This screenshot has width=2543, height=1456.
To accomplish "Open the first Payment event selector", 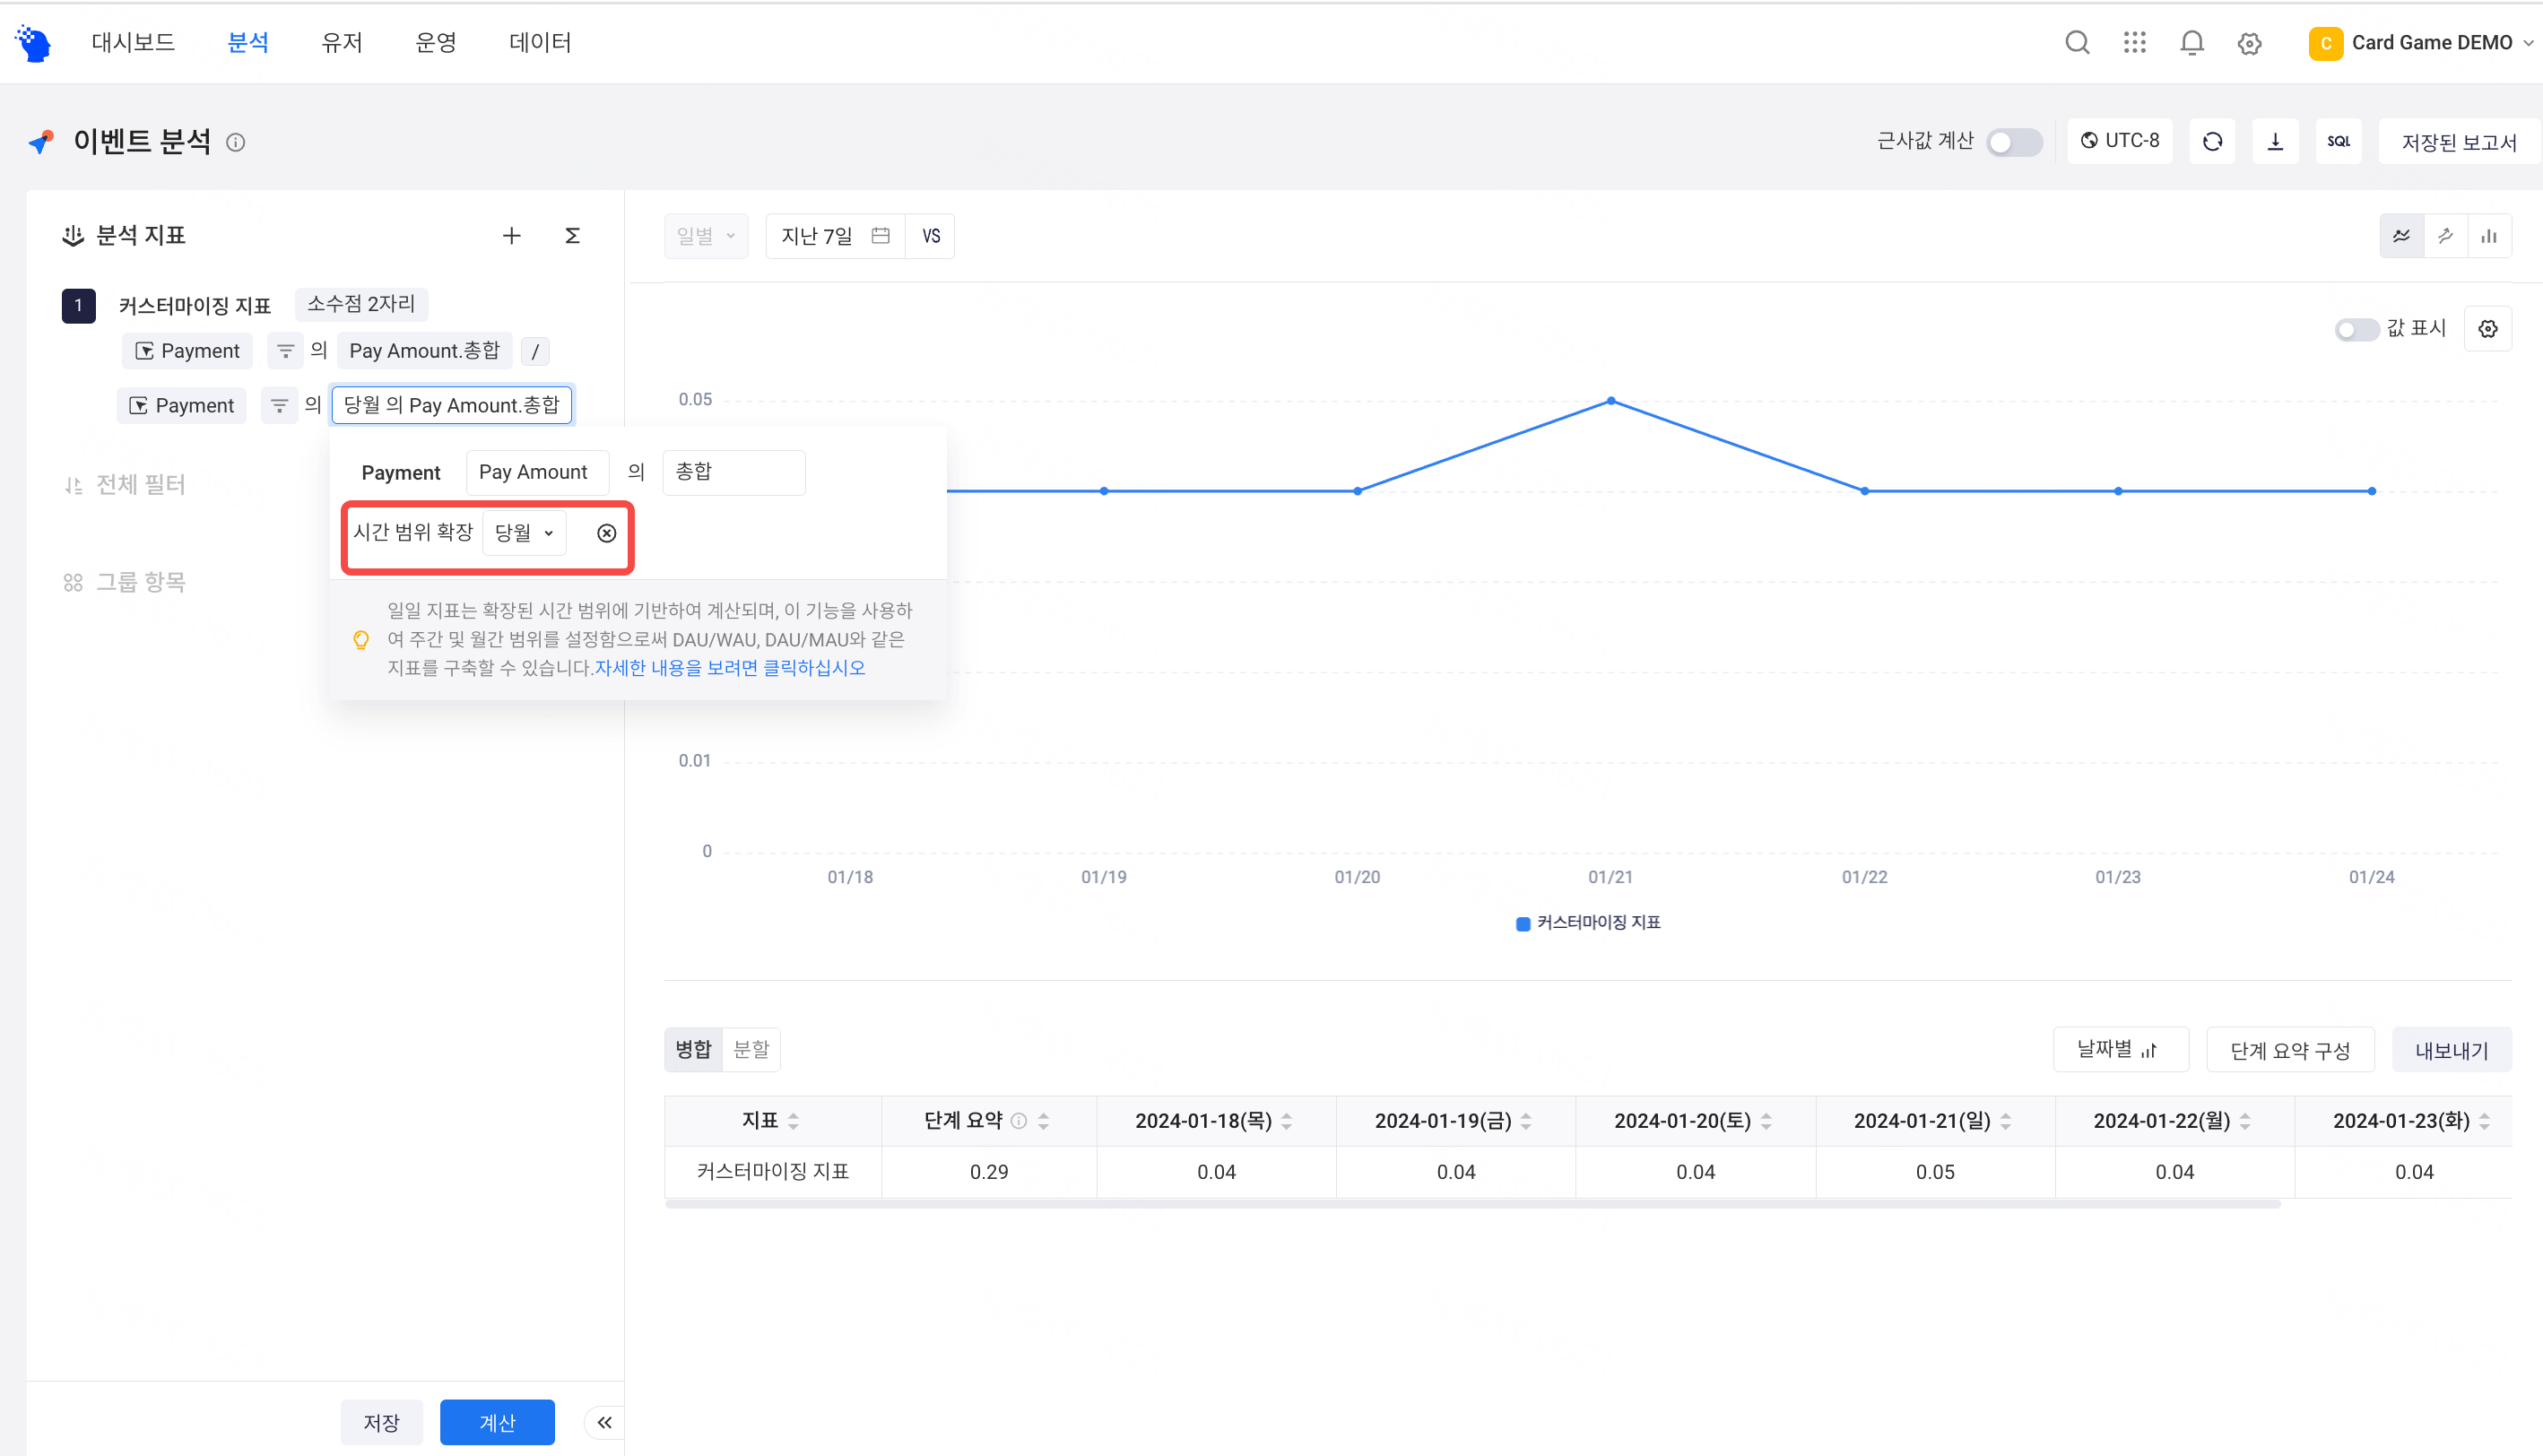I will pos(187,351).
